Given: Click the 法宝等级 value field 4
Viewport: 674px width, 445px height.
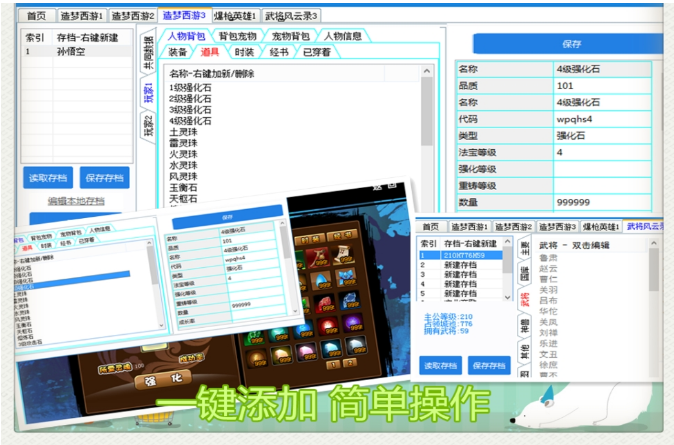Looking at the screenshot, I should point(602,153).
